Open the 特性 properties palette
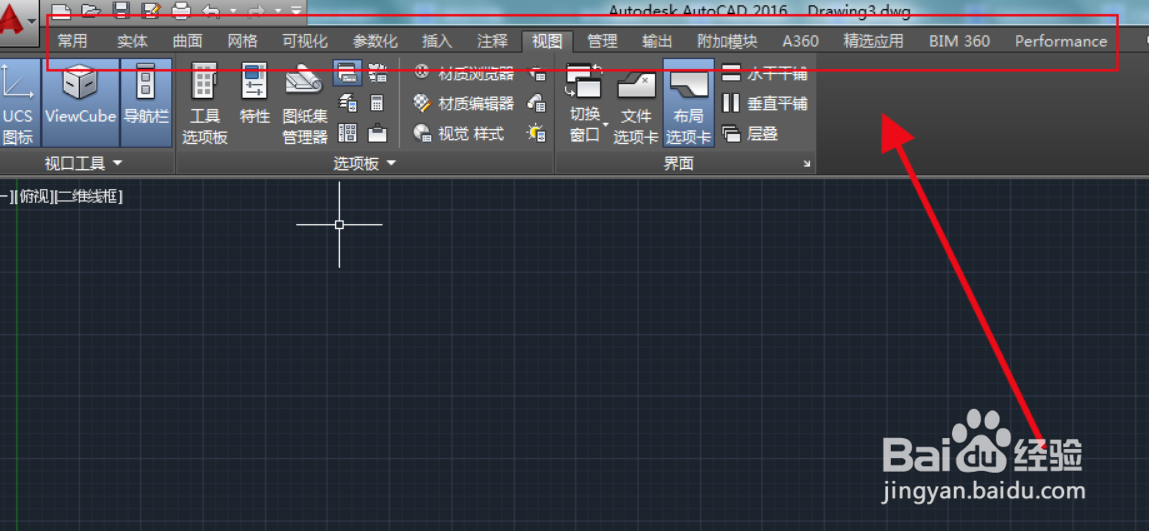Screen dimensions: 1149x531 [255, 93]
